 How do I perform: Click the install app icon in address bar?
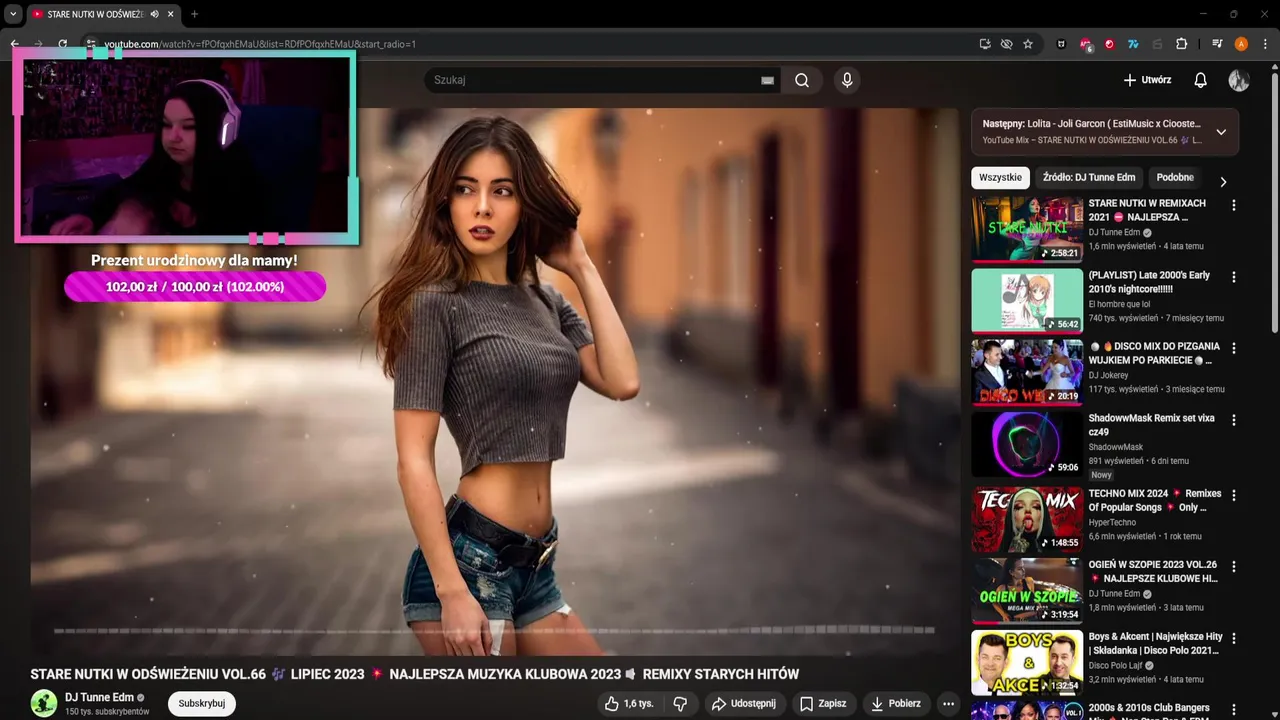click(x=985, y=44)
